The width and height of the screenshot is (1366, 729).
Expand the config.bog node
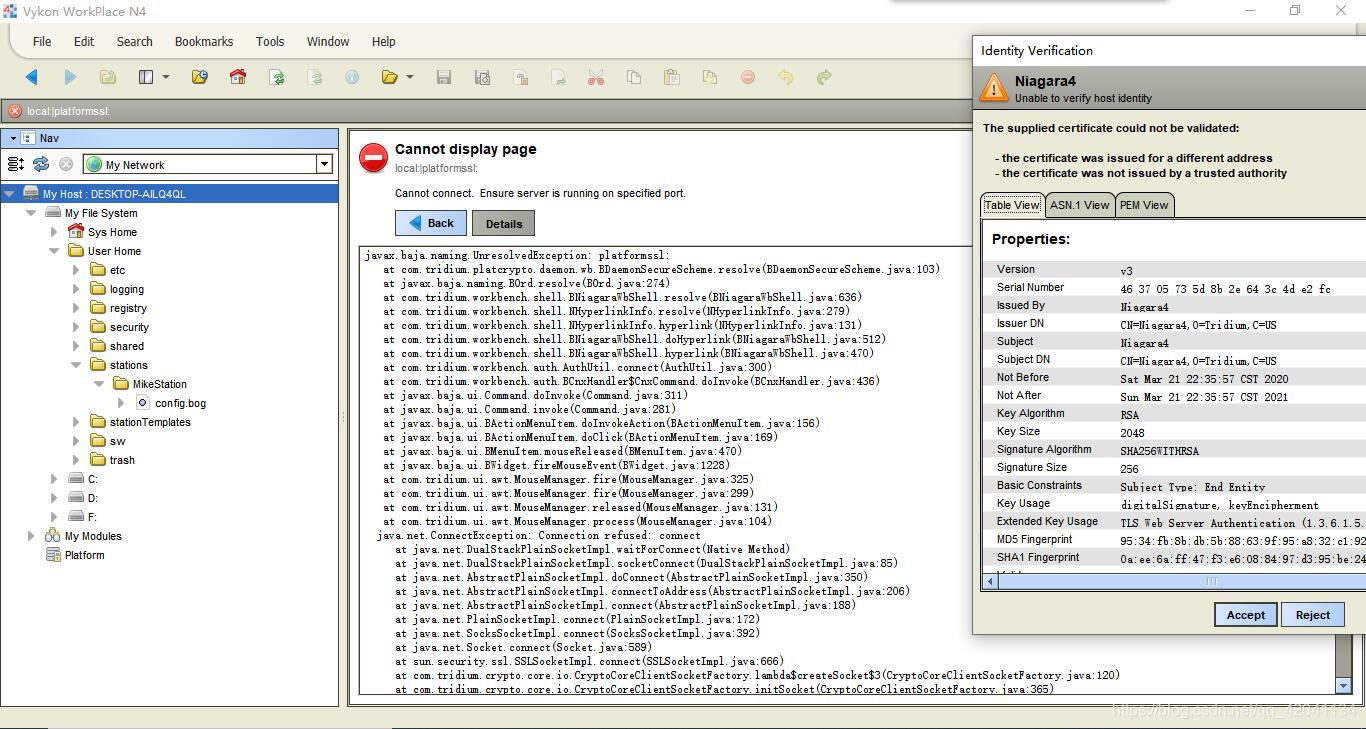(122, 403)
